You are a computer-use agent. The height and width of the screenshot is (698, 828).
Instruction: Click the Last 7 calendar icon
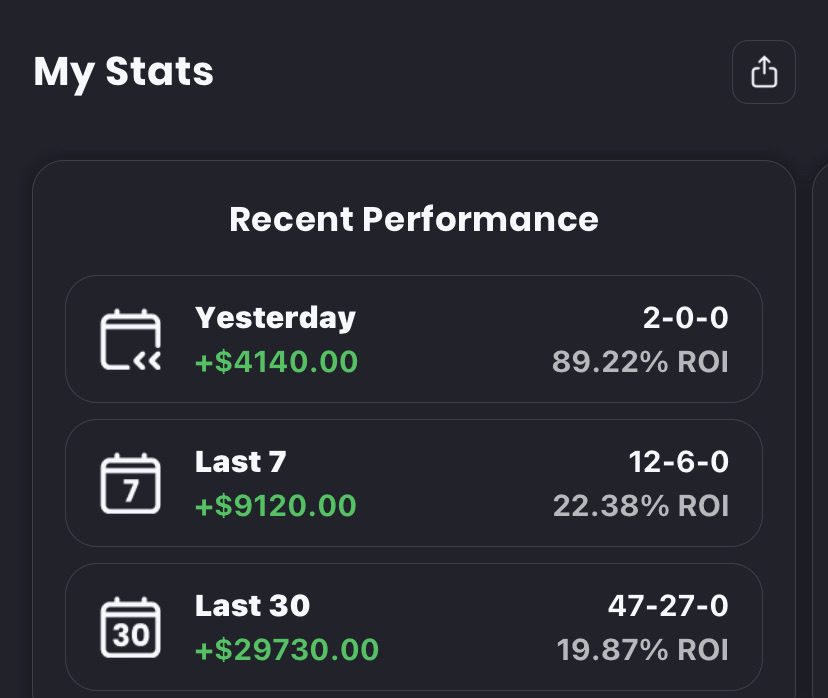131,483
